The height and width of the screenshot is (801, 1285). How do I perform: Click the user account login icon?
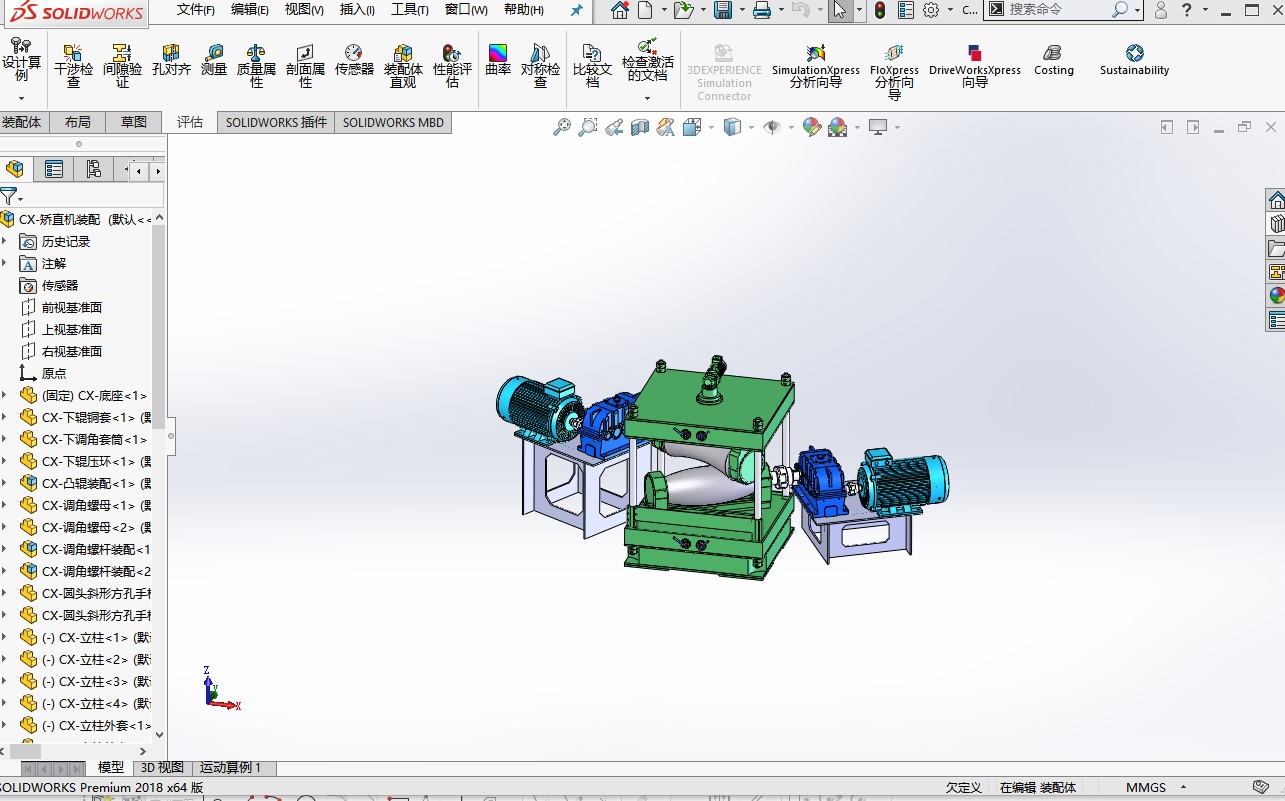1160,10
